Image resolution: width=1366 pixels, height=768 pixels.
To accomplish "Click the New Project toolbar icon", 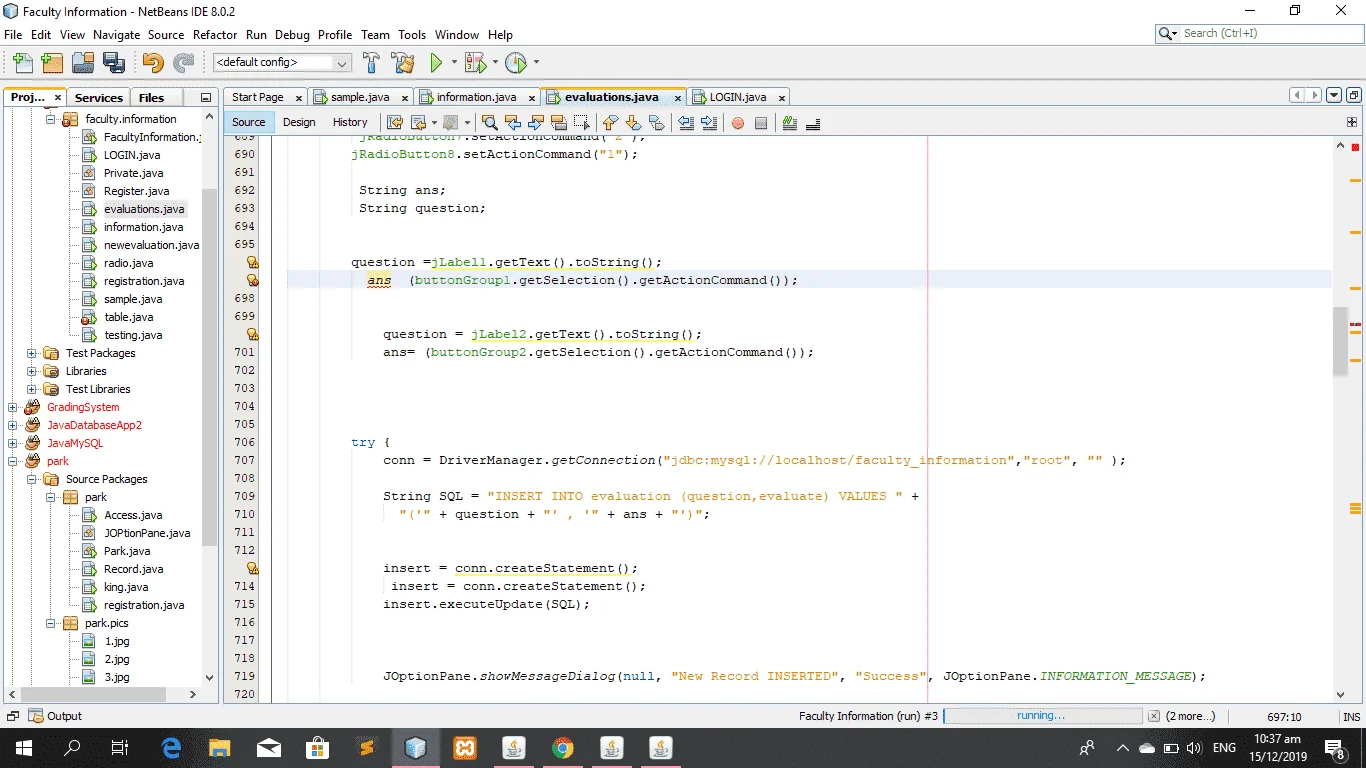I will coord(53,62).
